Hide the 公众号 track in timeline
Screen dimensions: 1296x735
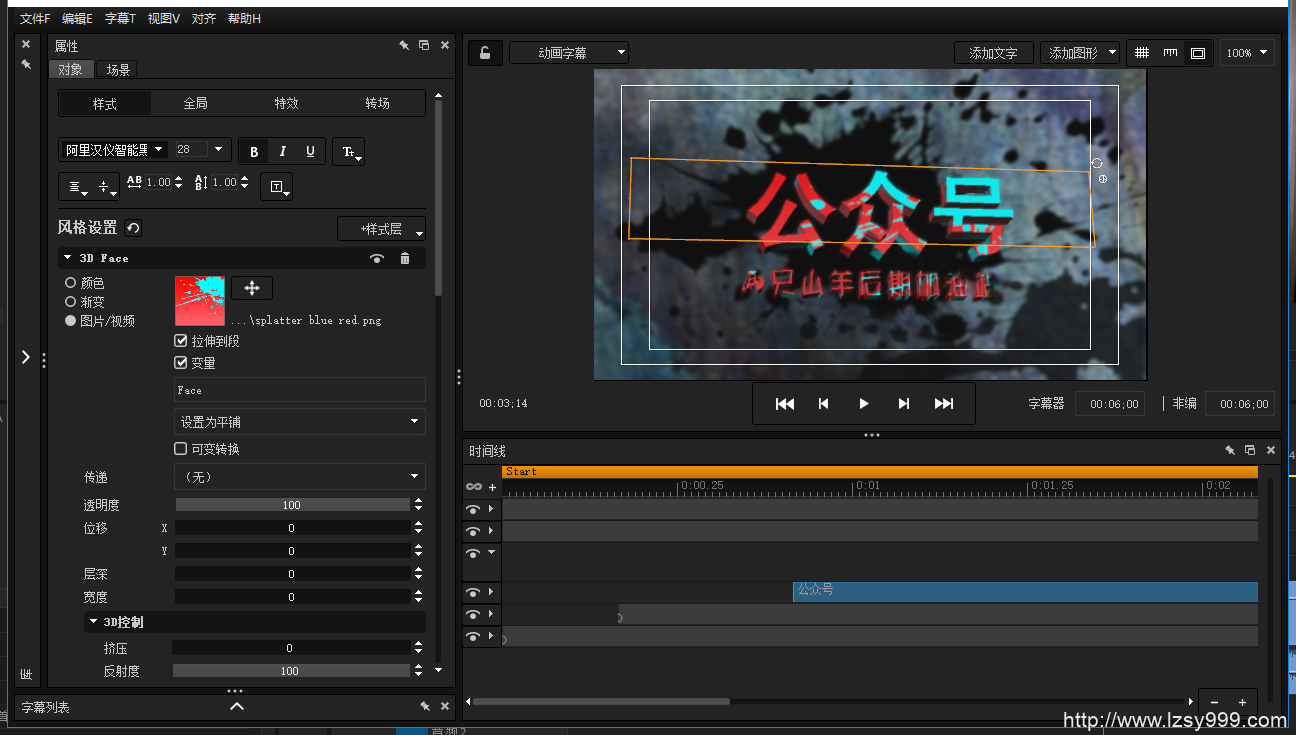tap(473, 593)
